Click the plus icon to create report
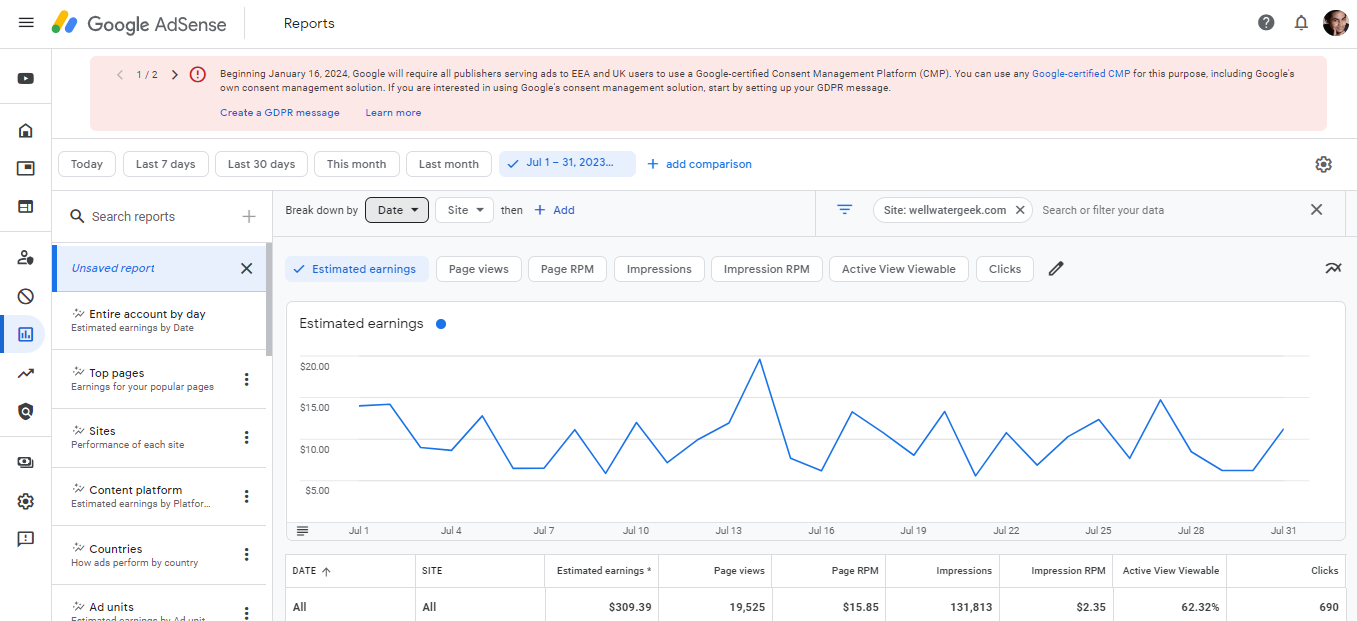This screenshot has width=1357, height=621. [x=249, y=216]
